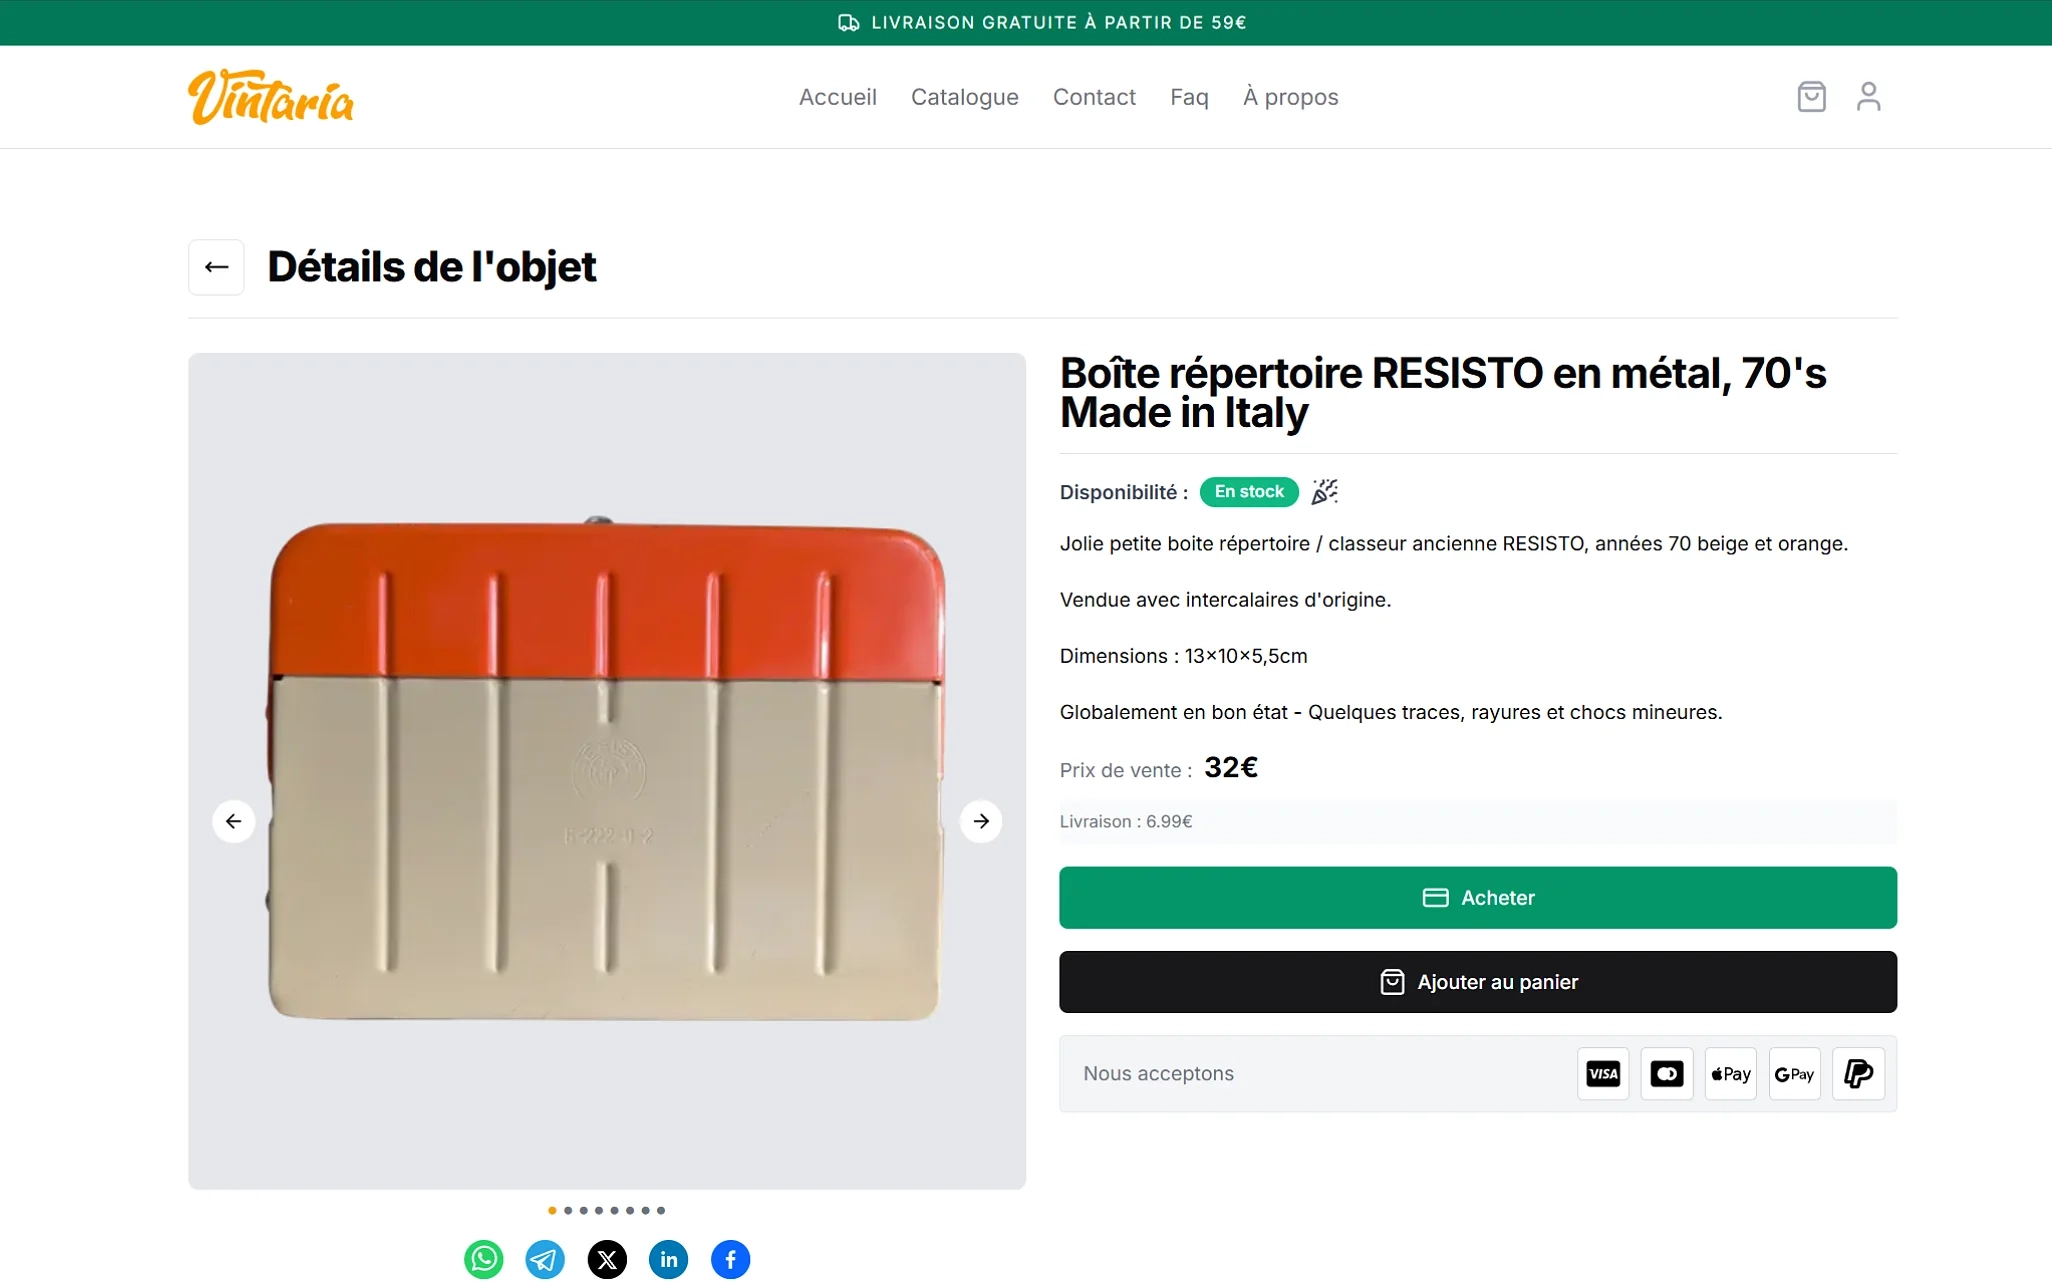
Task: Share the item on X (Twitter)
Action: (607, 1259)
